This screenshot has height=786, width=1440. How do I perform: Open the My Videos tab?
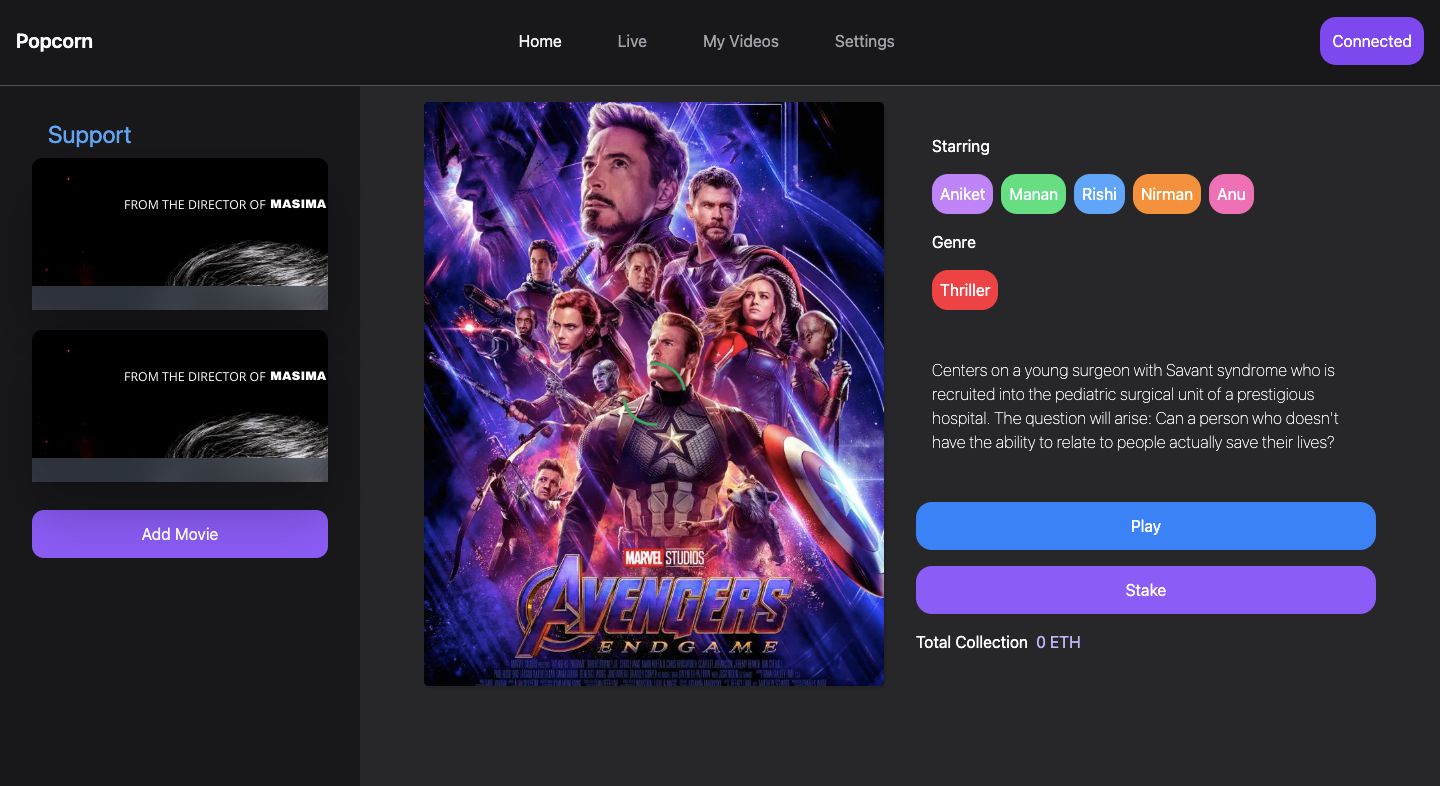pos(741,41)
